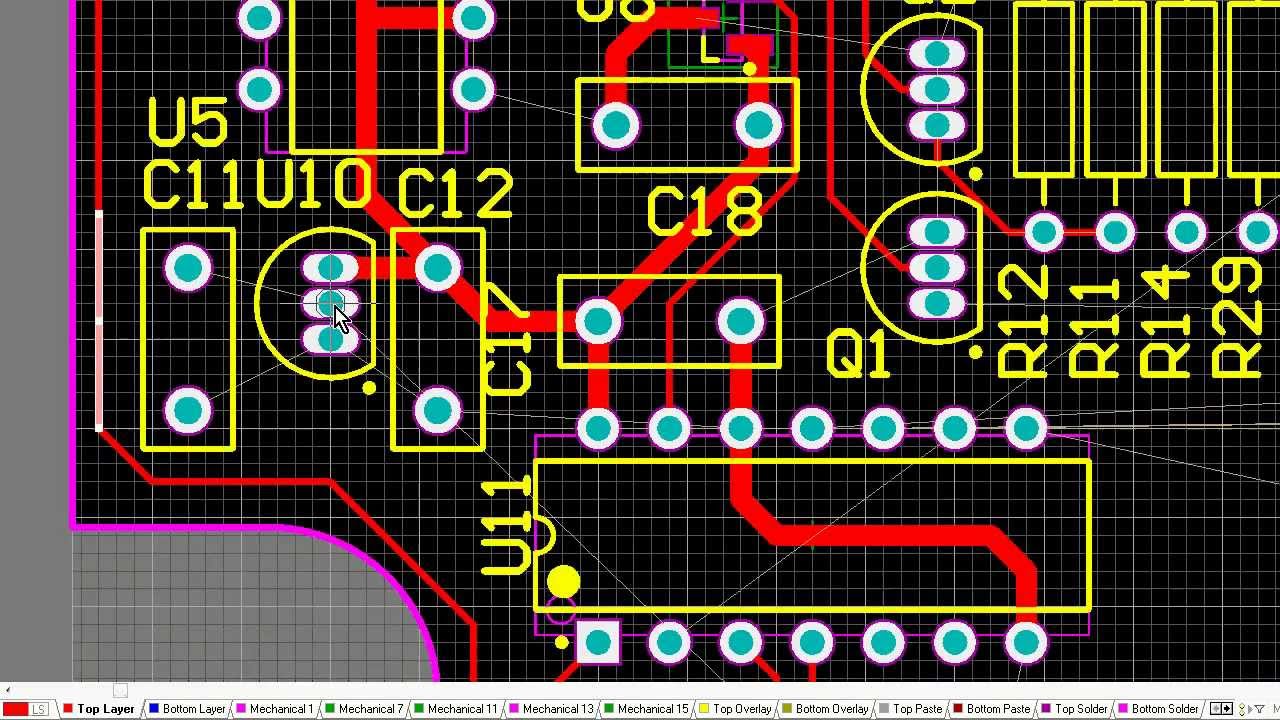Select the bottom-right pad of U11
1280x720 pixels.
pyautogui.click(x=1026, y=643)
